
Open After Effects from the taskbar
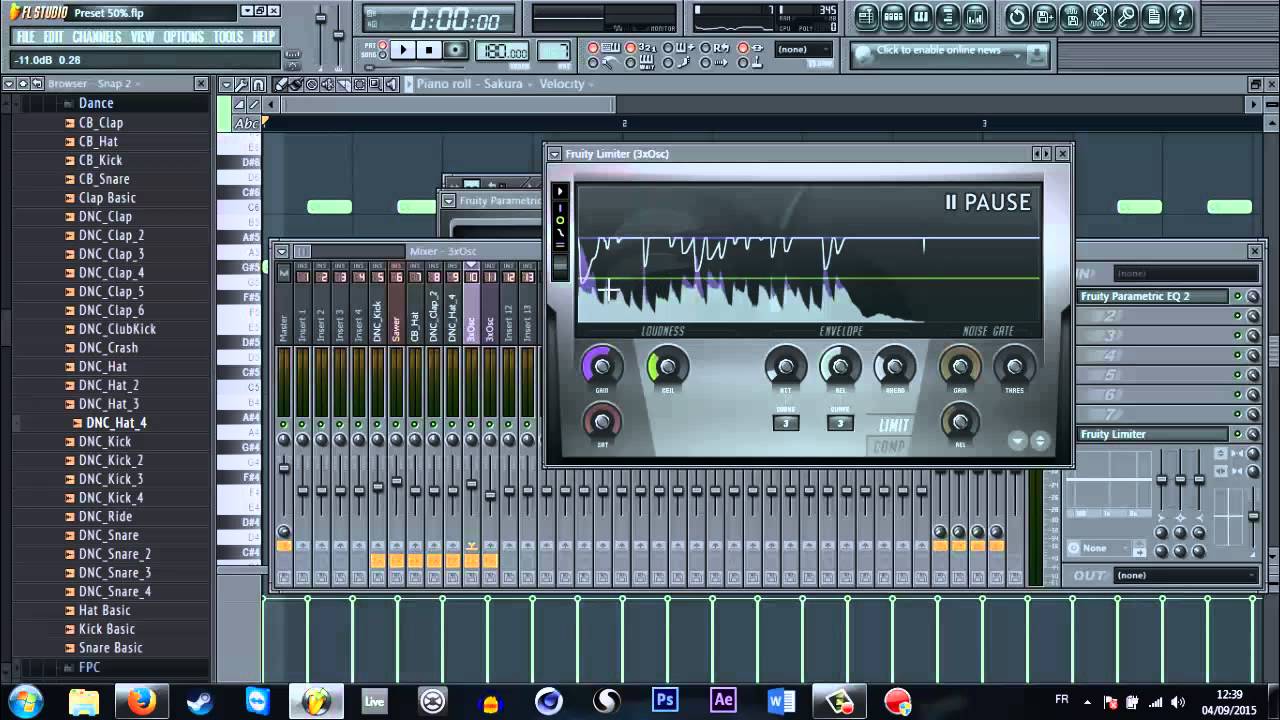723,701
